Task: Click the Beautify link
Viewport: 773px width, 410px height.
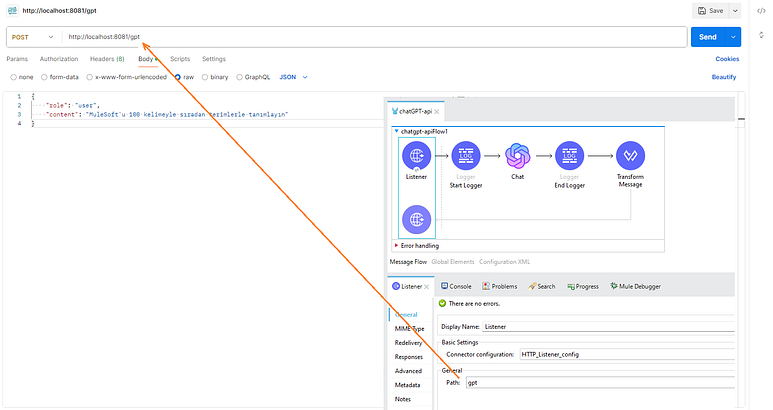Action: [x=724, y=77]
